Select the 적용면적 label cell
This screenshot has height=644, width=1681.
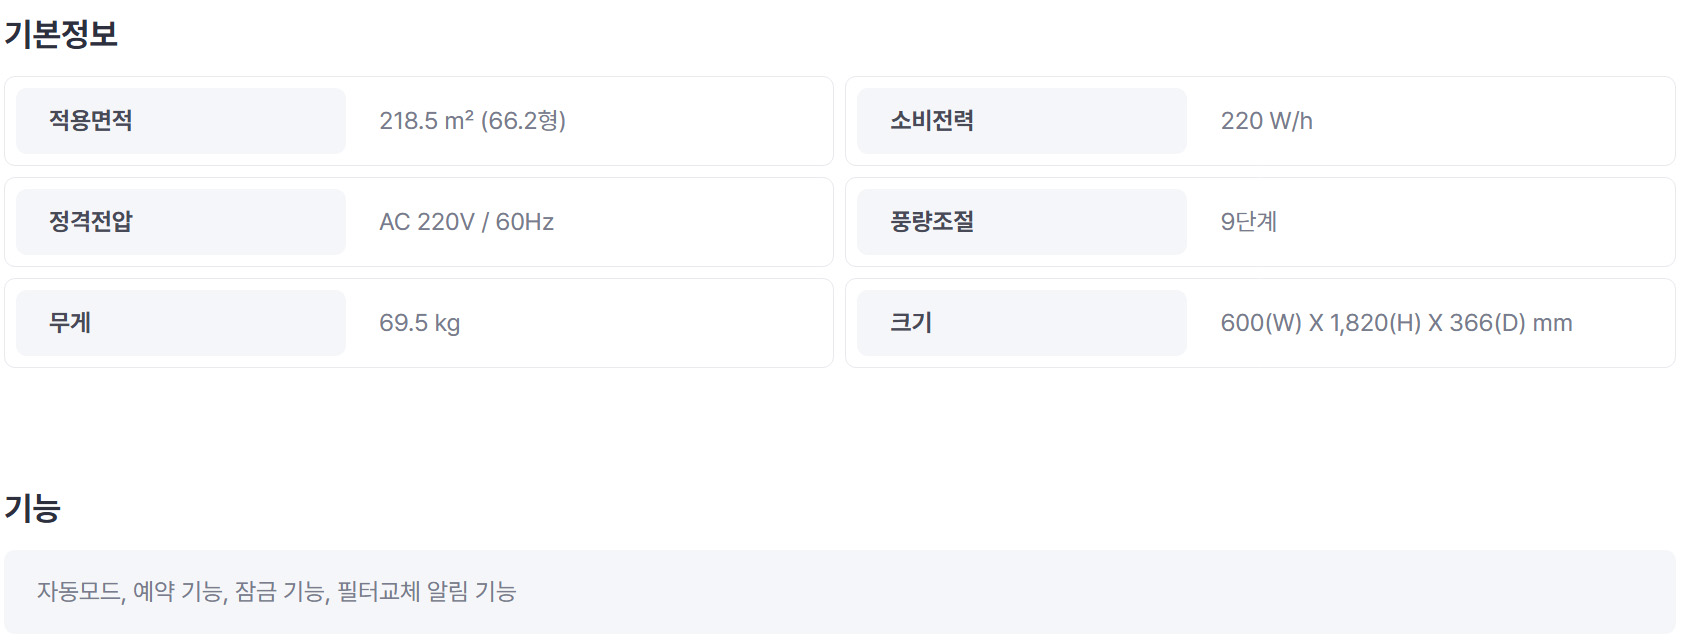pyautogui.click(x=181, y=121)
